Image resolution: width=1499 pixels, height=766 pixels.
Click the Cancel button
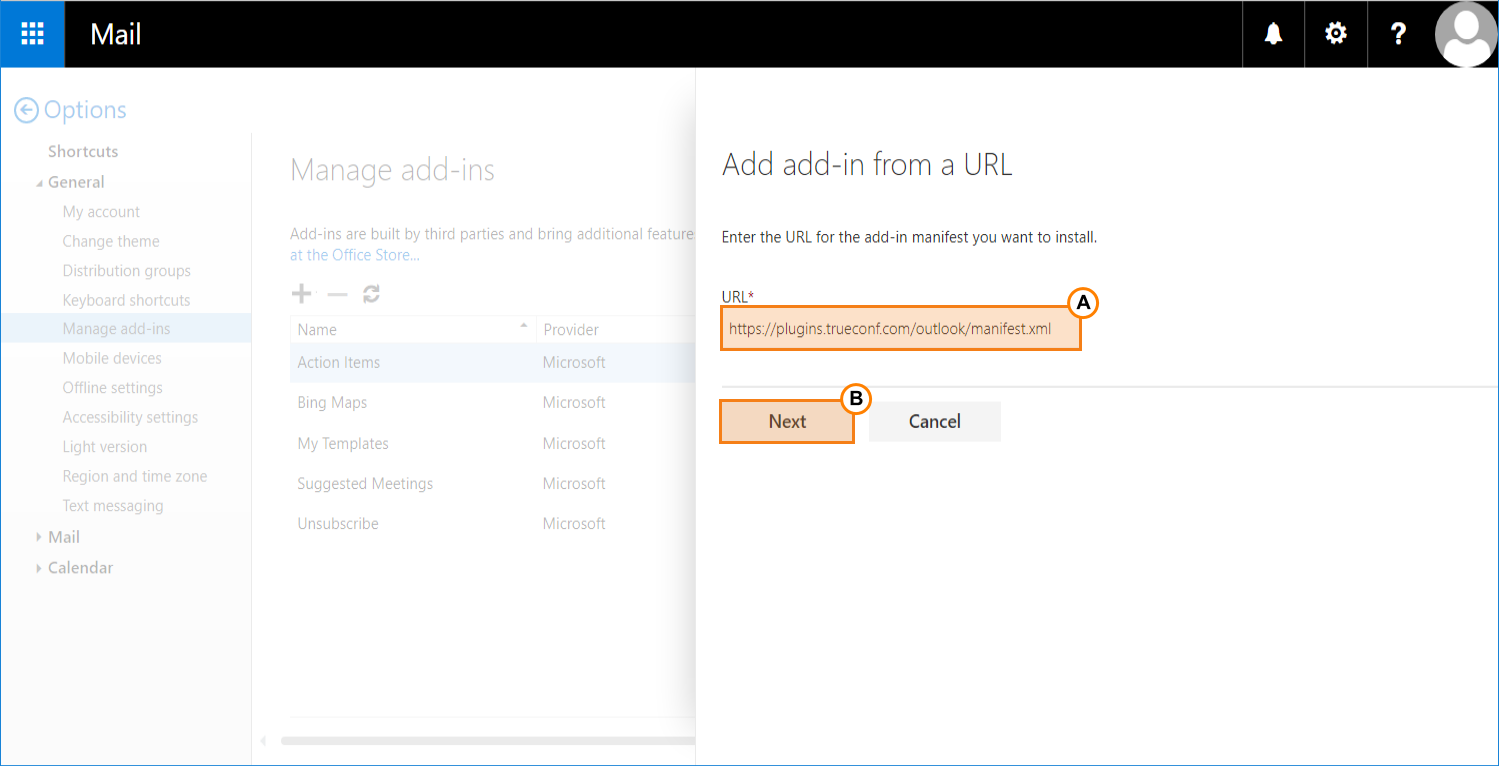point(934,422)
